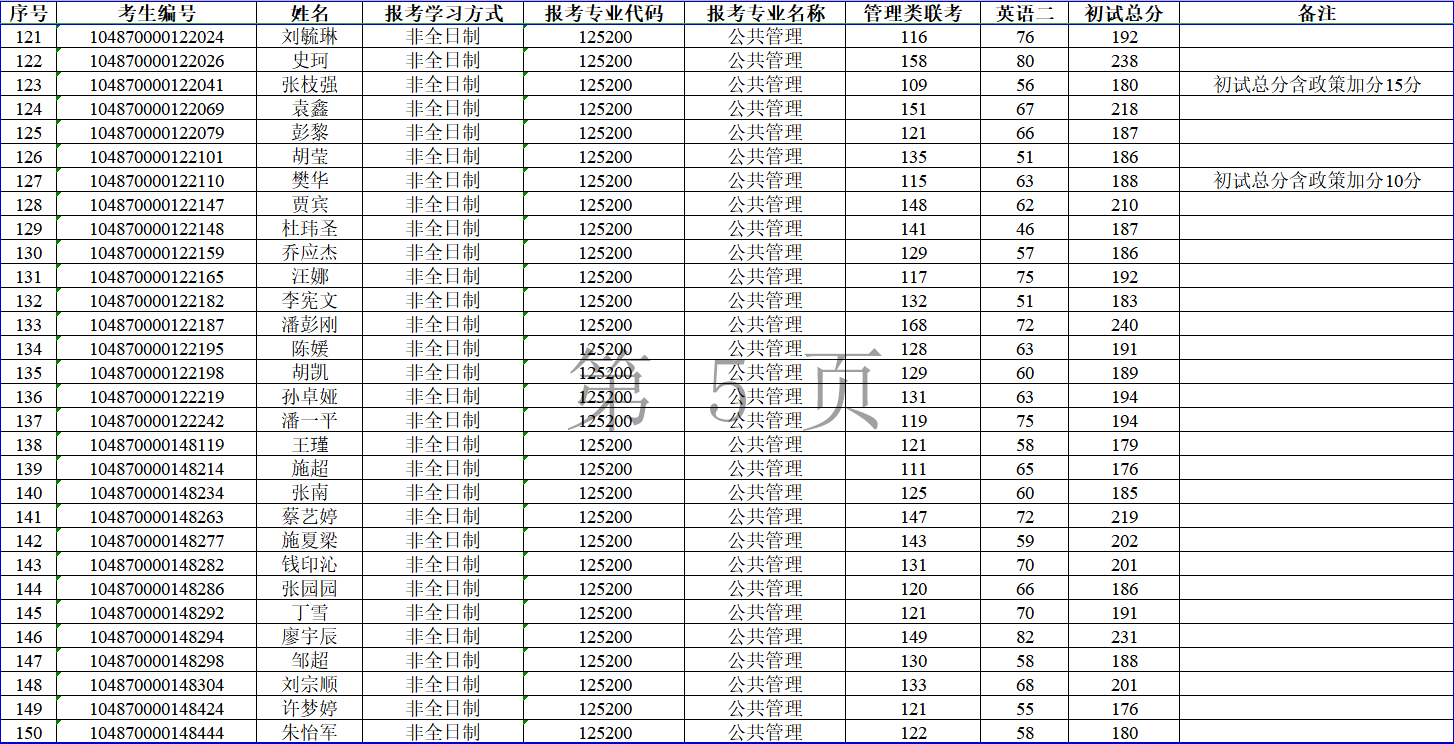Click the 管理类联考 score 158
Viewport: 1454px width, 744px height.
(913, 61)
